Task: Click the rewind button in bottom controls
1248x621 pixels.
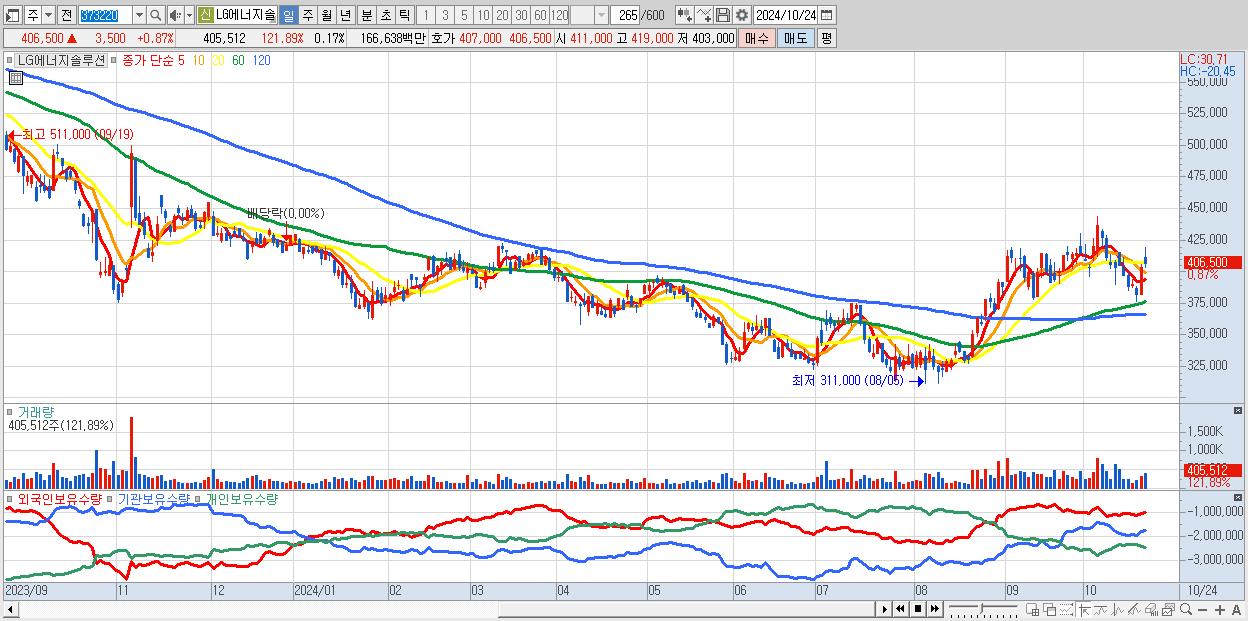Action: click(x=900, y=609)
